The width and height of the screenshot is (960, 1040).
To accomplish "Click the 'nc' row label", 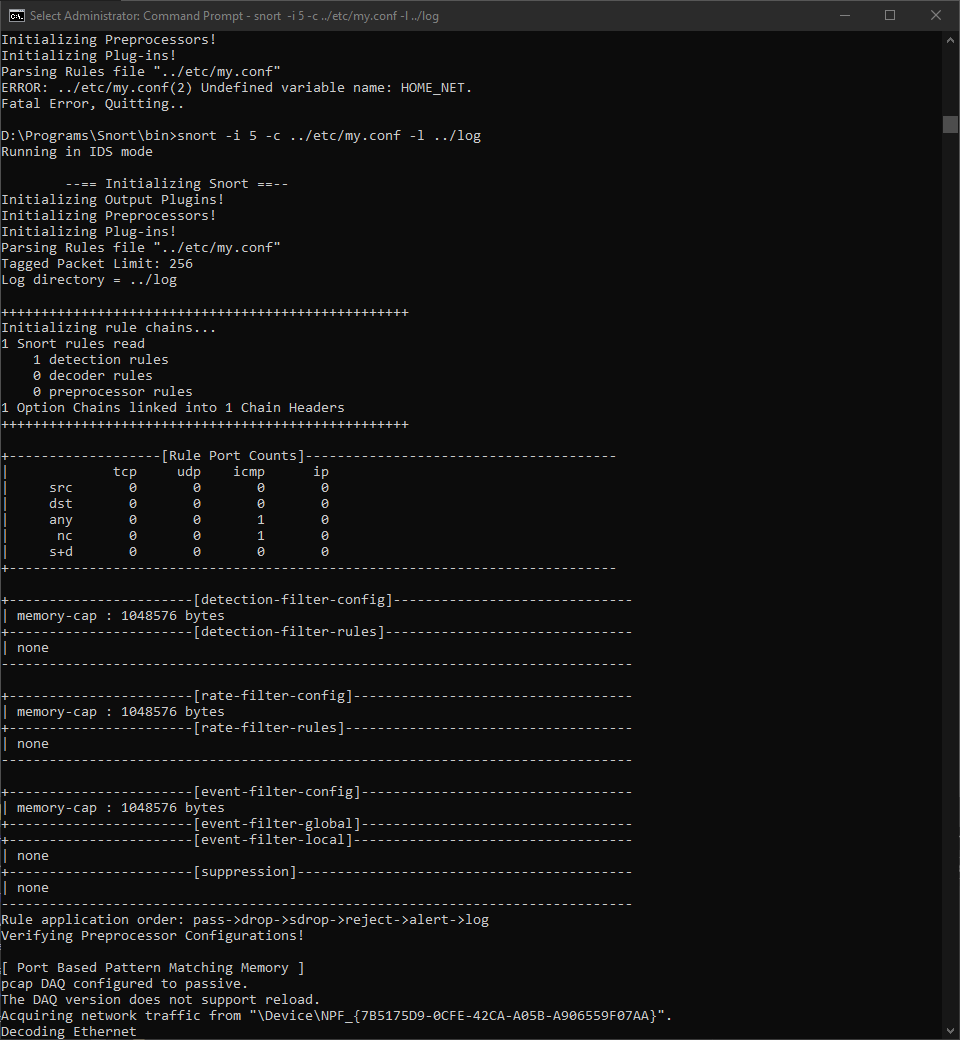I will coord(64,536).
